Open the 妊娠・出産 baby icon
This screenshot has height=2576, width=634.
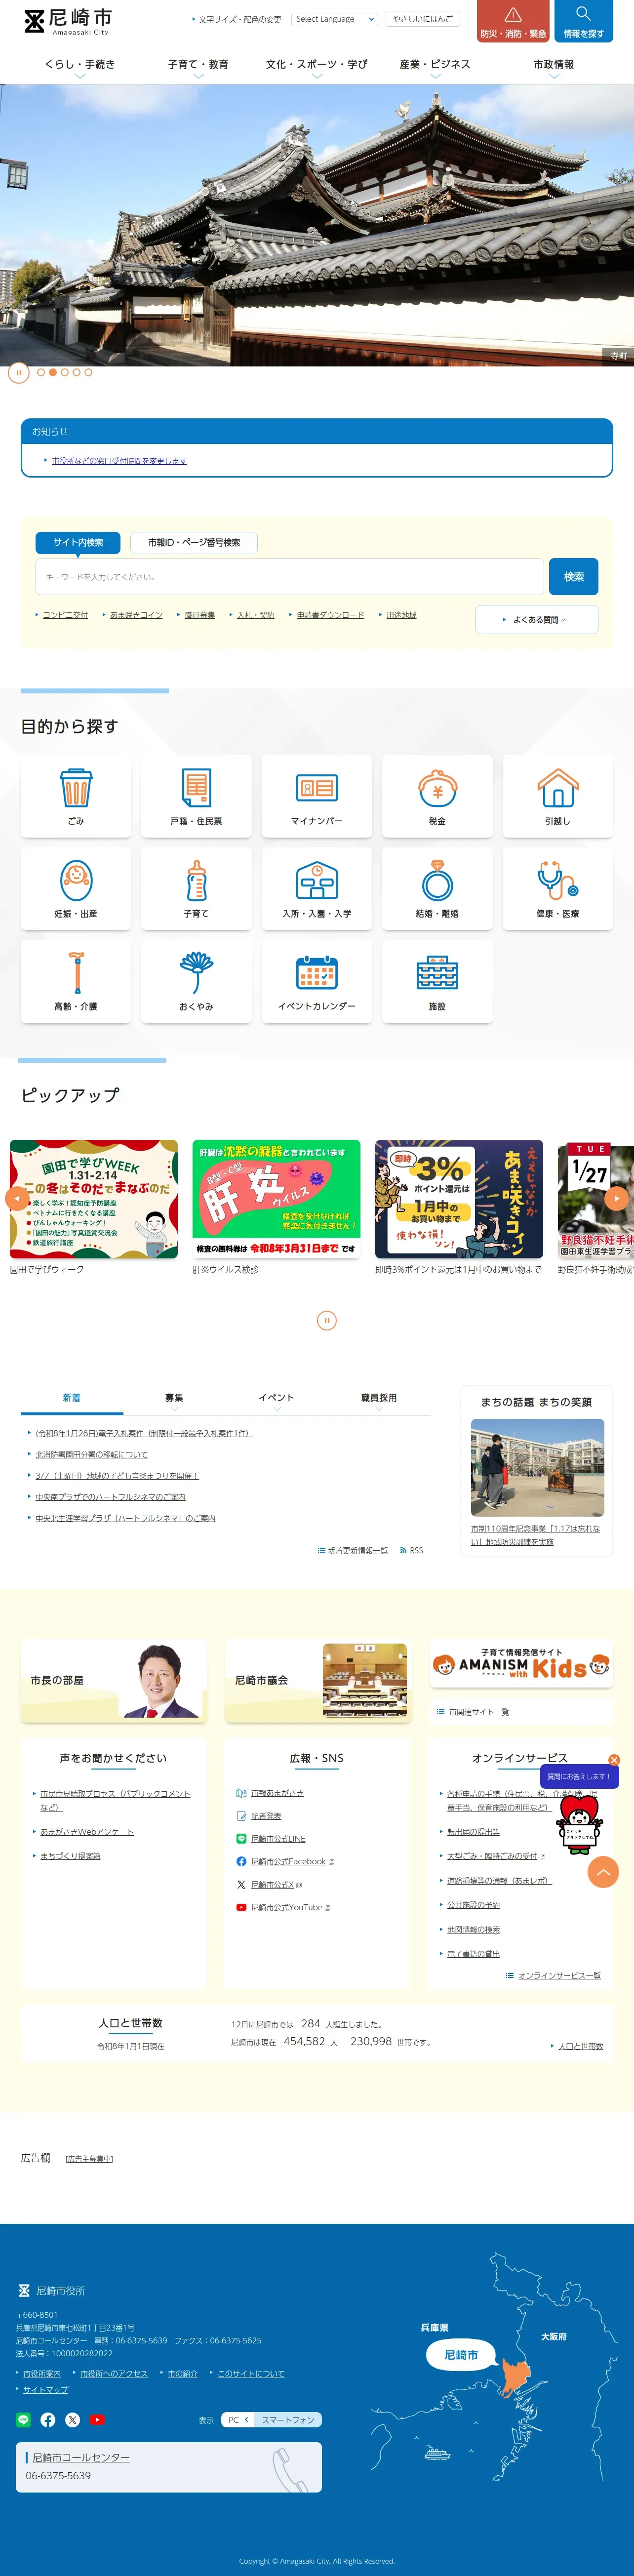(x=76, y=889)
